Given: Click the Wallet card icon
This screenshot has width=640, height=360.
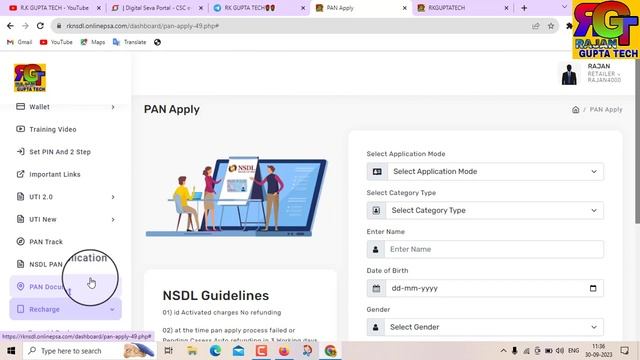Looking at the screenshot, I should pos(20,107).
